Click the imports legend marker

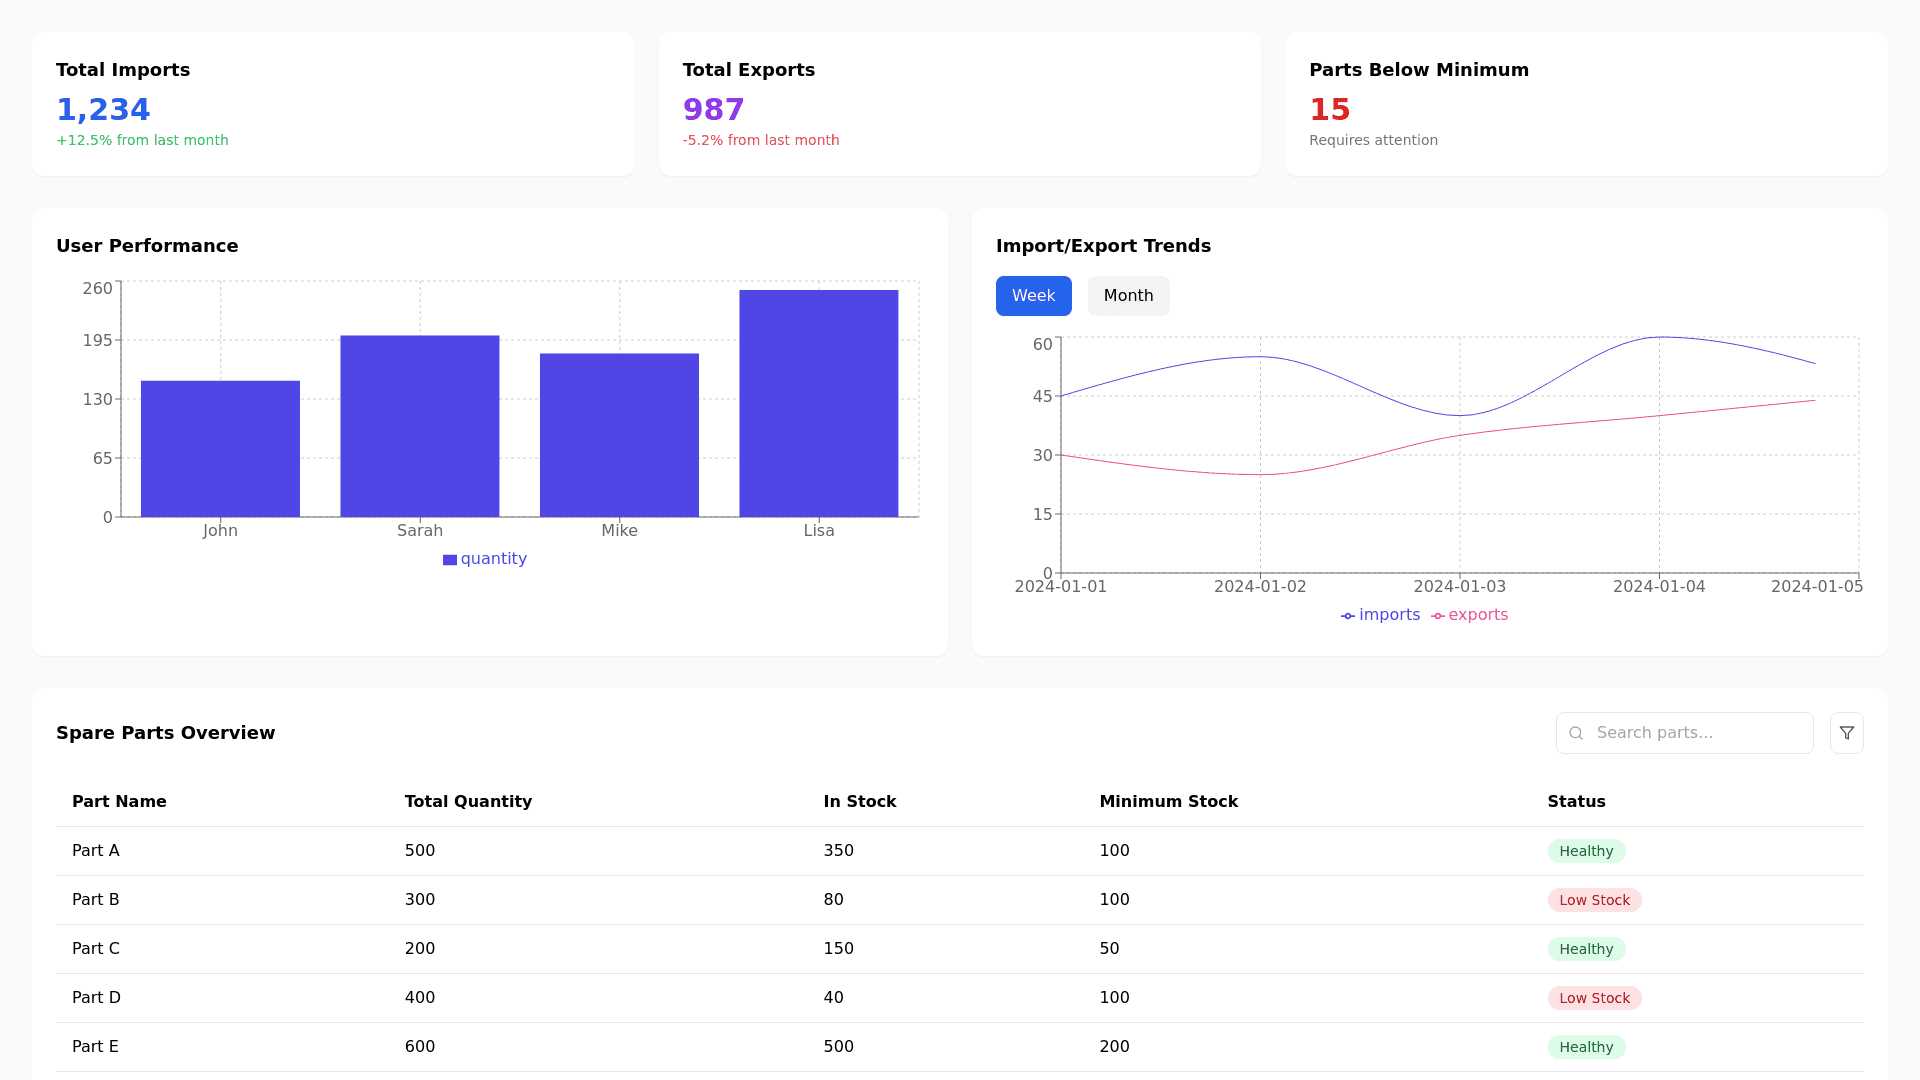pos(1348,616)
